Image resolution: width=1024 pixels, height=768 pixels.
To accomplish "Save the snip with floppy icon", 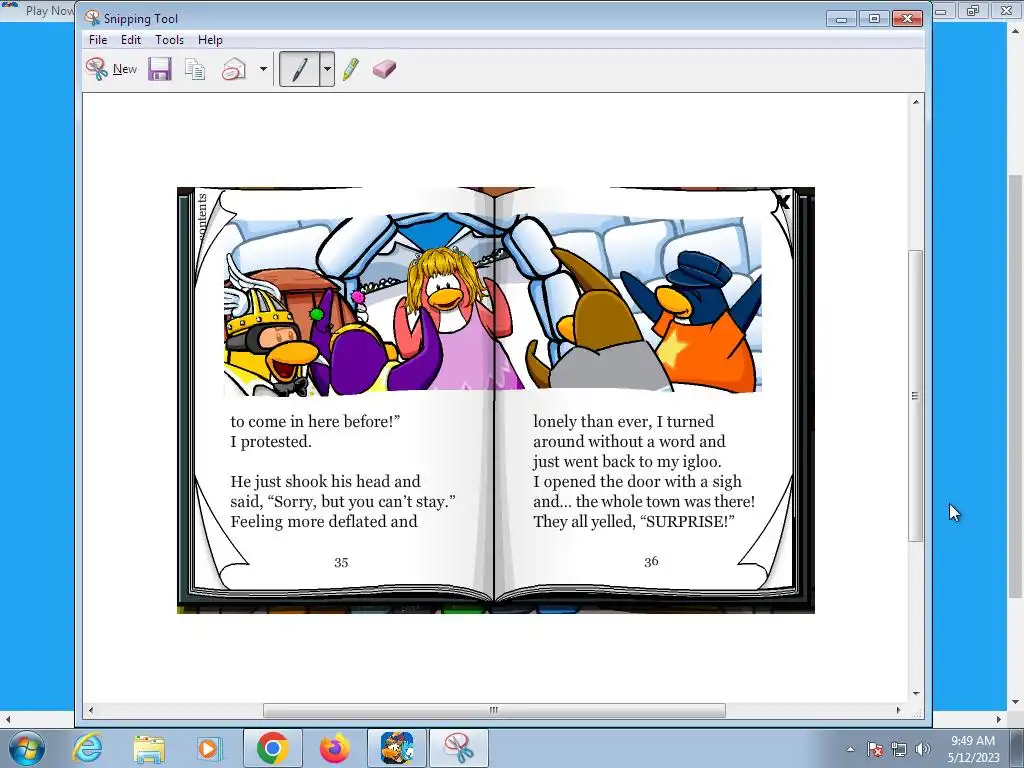I will coord(159,69).
